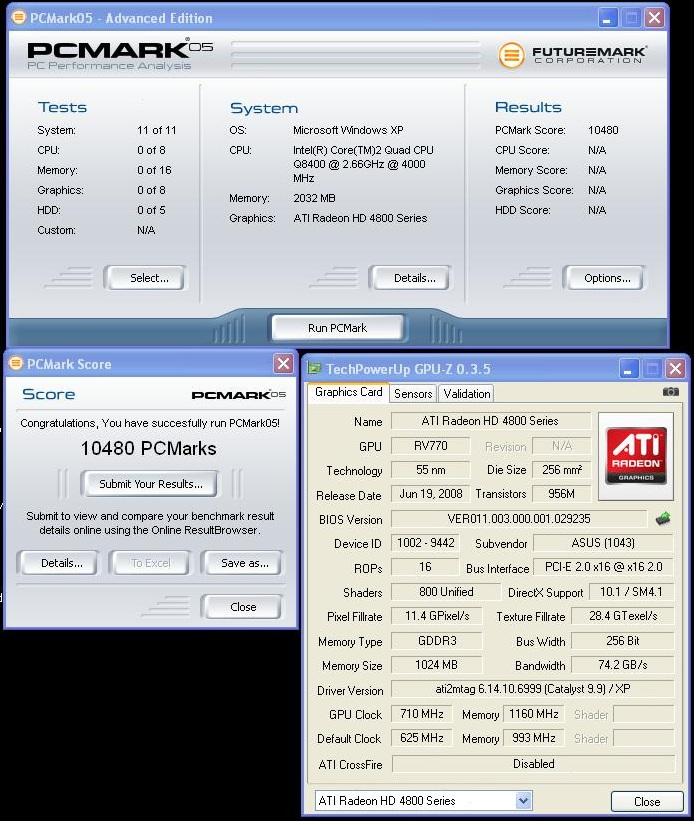Click the Device ID 1002 - 9442 field

425,544
